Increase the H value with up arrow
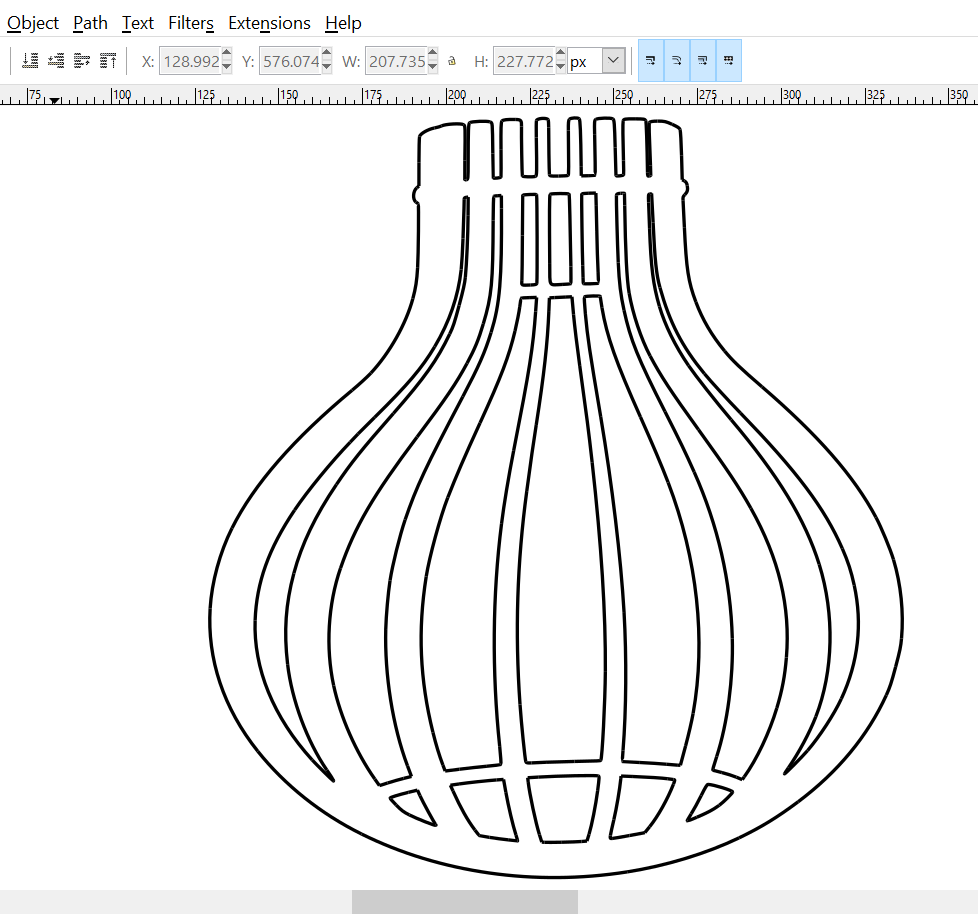The width and height of the screenshot is (978, 914). pos(561,54)
